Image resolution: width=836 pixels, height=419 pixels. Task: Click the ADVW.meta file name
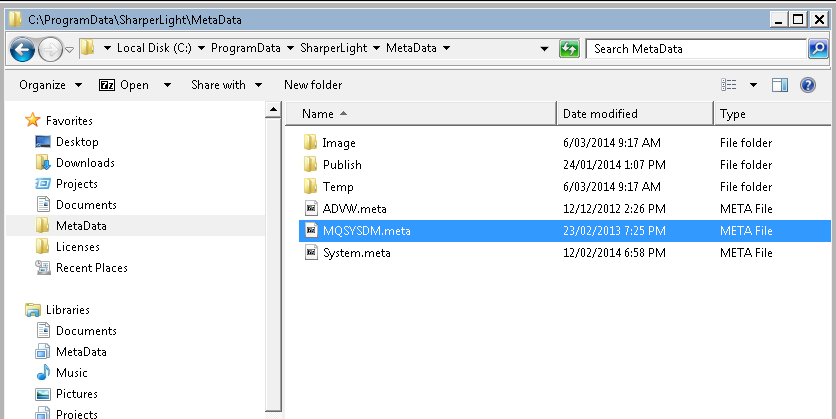(355, 209)
